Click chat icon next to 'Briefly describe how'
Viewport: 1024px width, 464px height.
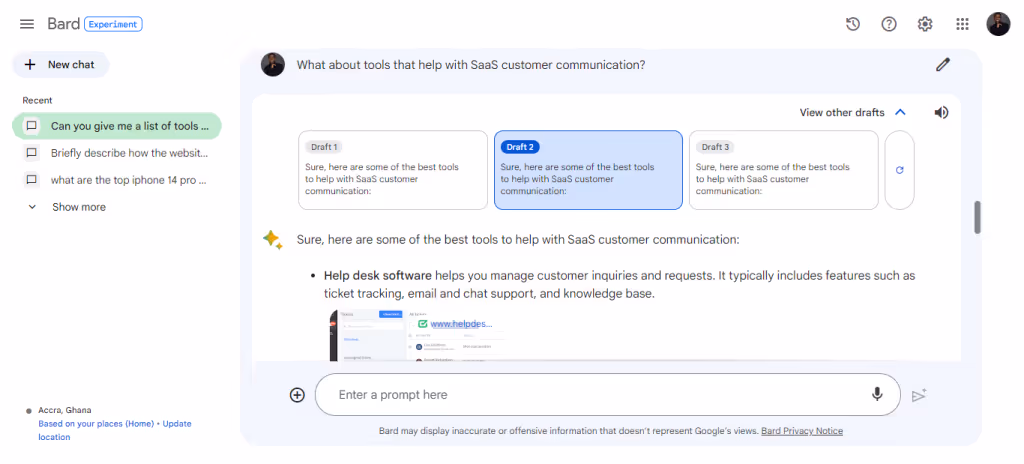31,153
